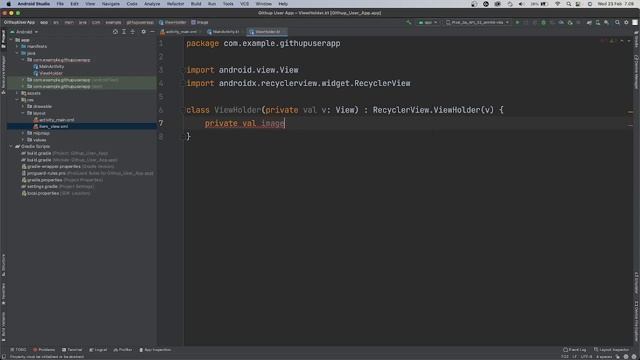
Task: Expand the mipmap folder
Action: point(23,133)
